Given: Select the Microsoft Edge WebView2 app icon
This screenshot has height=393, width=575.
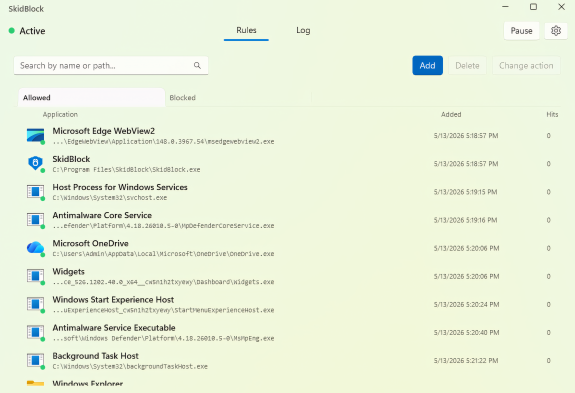Looking at the screenshot, I should pyautogui.click(x=36, y=136).
